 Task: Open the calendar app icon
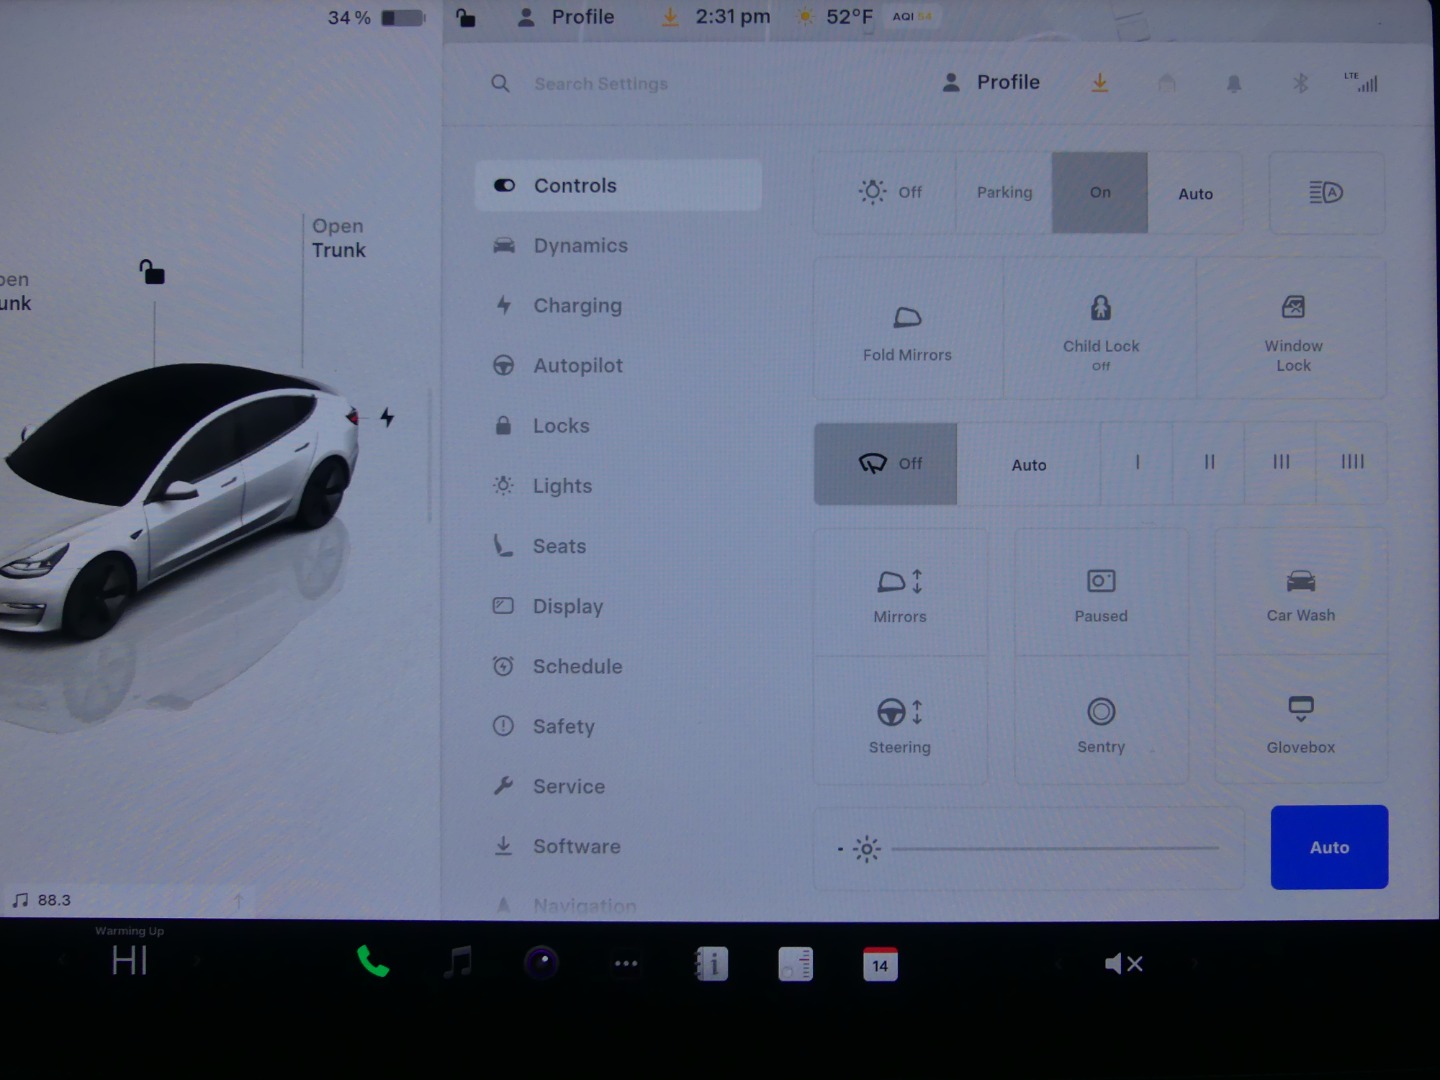tap(880, 964)
